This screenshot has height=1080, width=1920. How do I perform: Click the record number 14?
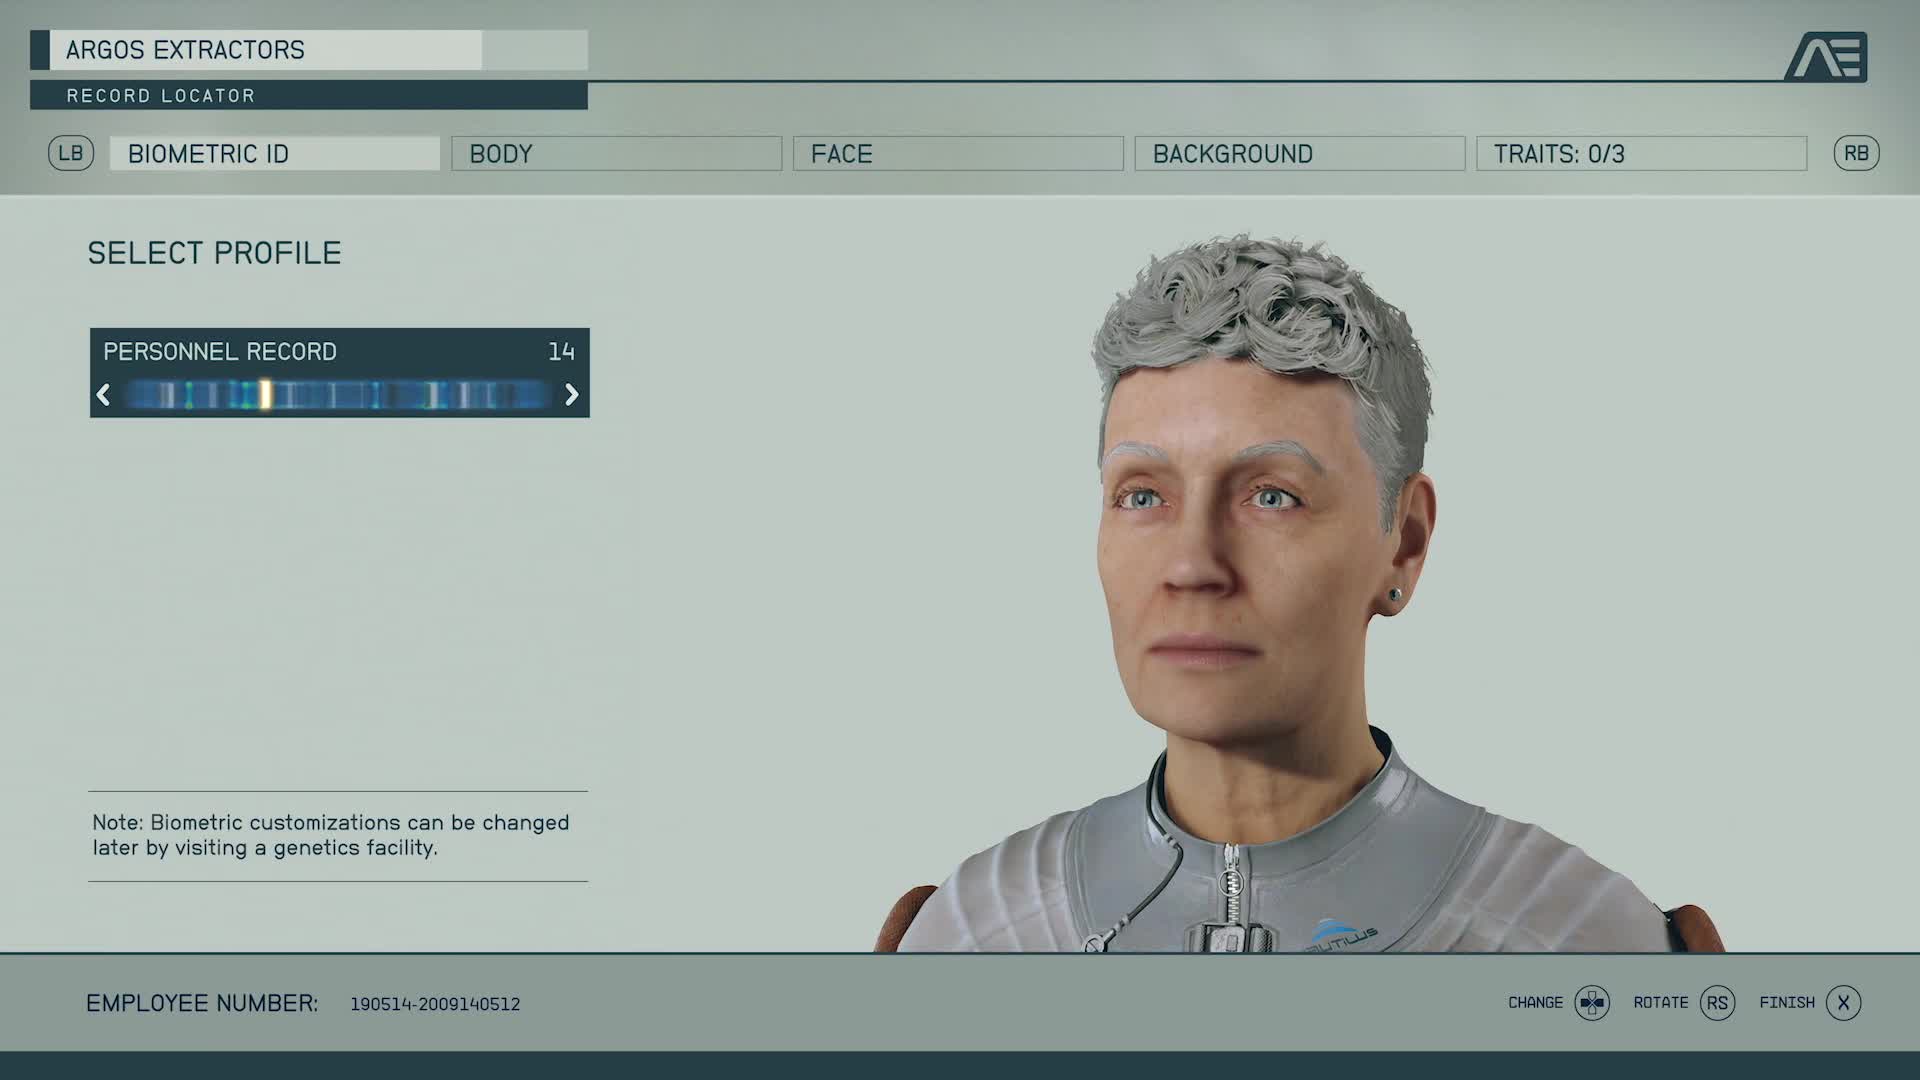[561, 352]
